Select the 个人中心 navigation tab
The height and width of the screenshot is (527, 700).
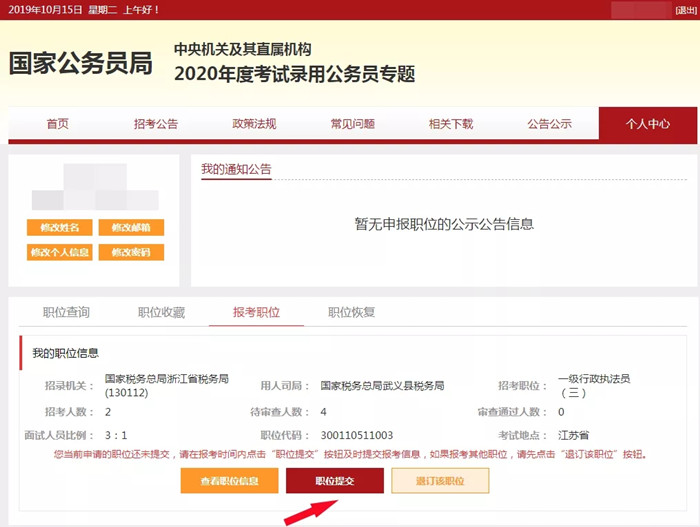(x=648, y=124)
